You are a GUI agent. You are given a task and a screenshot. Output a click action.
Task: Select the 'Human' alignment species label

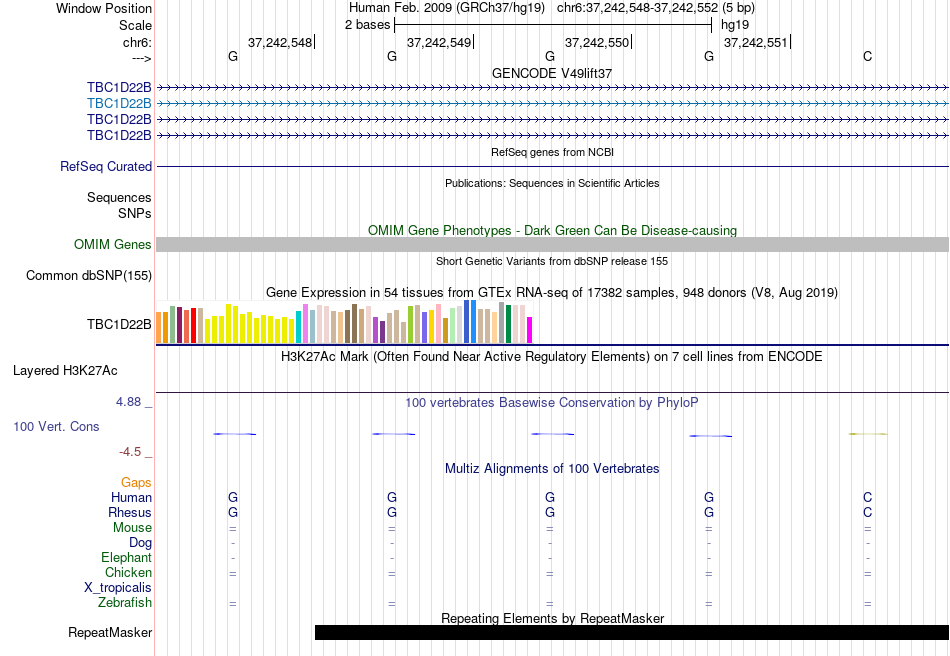tap(131, 497)
